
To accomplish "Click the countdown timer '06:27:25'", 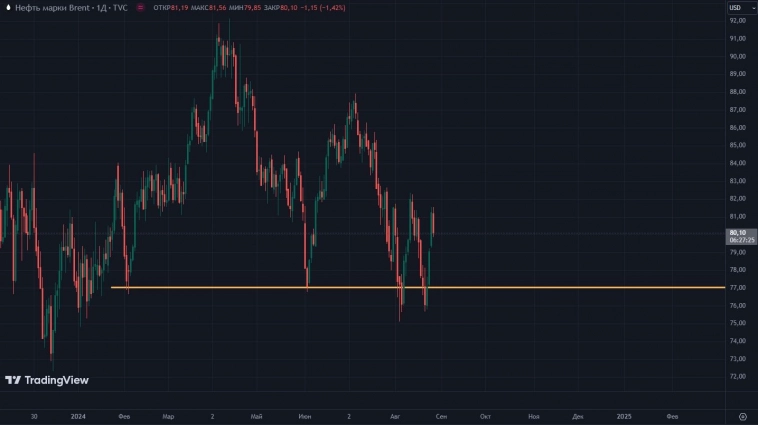I will (x=742, y=240).
